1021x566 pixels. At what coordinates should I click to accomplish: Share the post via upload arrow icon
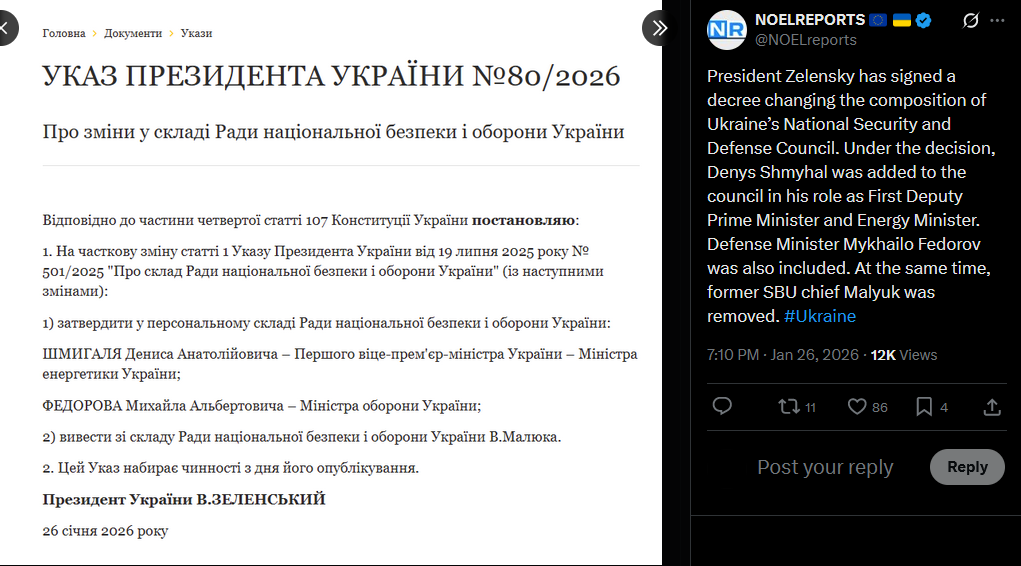pyautogui.click(x=992, y=407)
